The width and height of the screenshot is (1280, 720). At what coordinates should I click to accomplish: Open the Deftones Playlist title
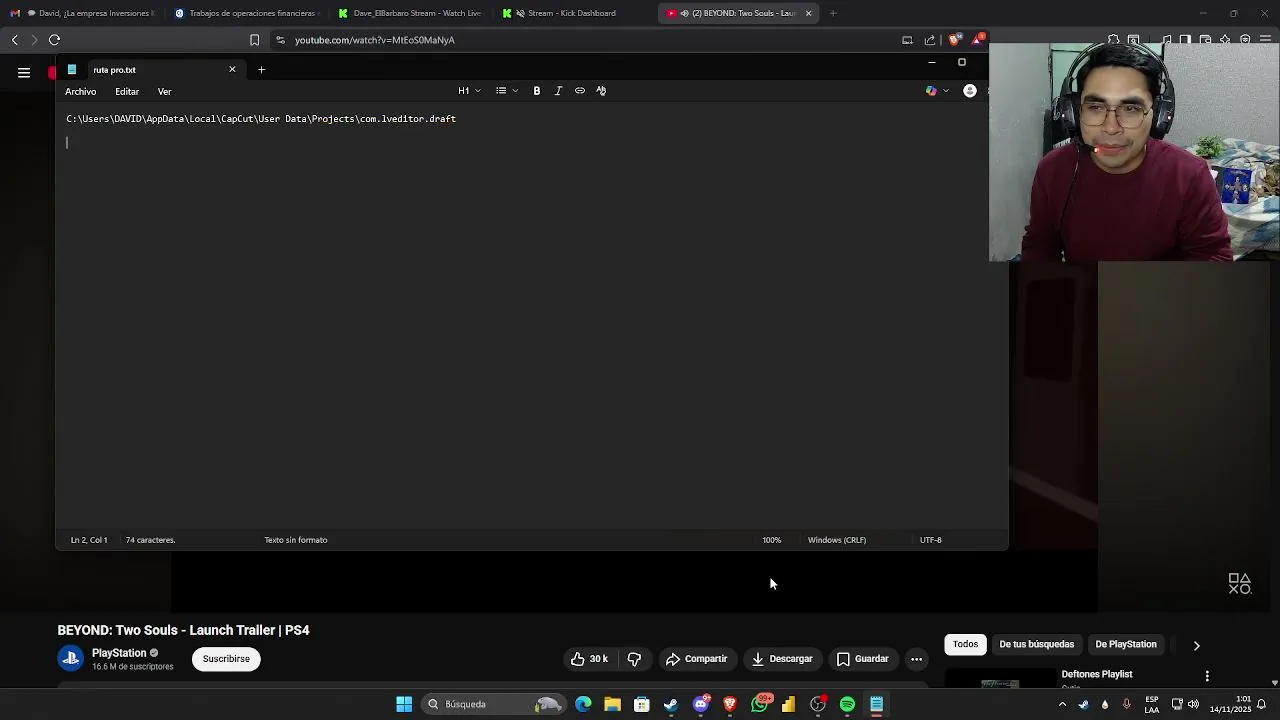tap(1097, 675)
